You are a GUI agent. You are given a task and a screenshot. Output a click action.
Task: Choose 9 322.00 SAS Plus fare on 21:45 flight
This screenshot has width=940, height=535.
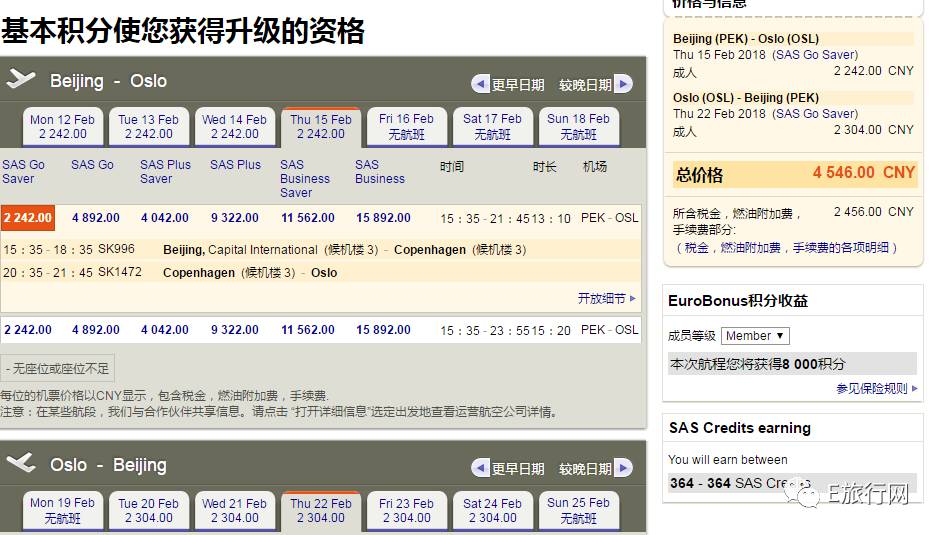click(235, 218)
